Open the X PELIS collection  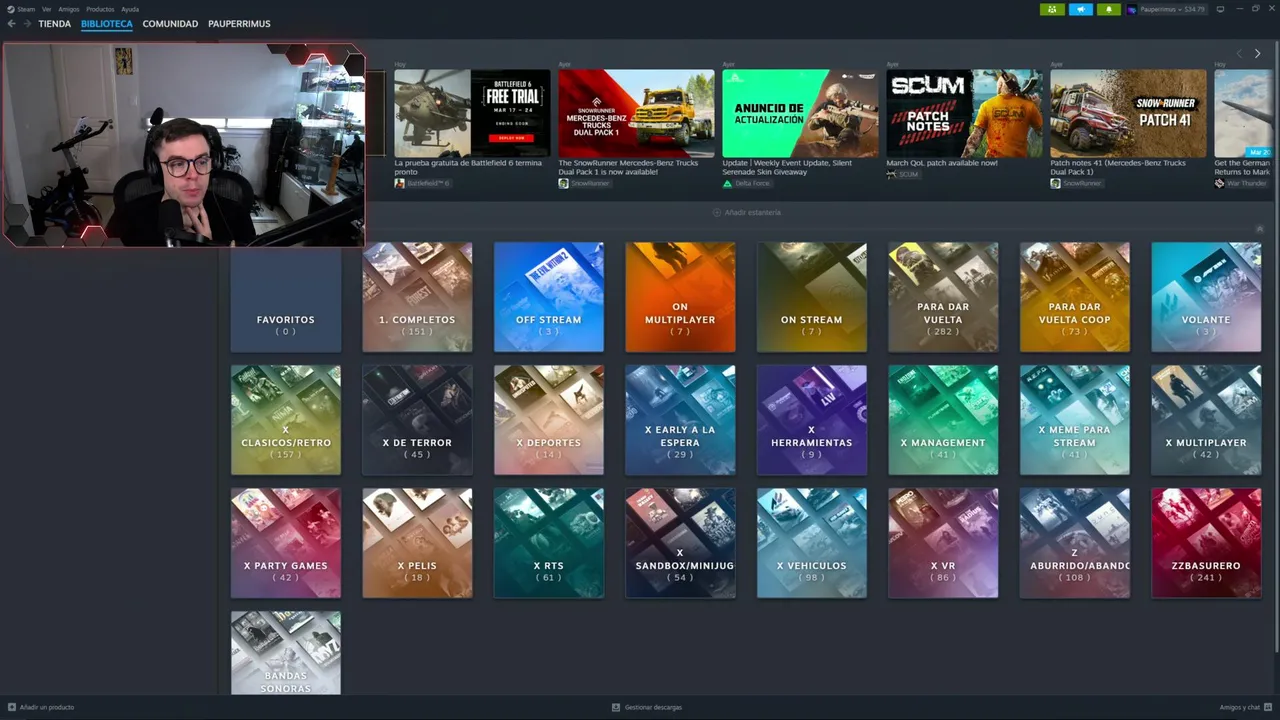click(417, 543)
